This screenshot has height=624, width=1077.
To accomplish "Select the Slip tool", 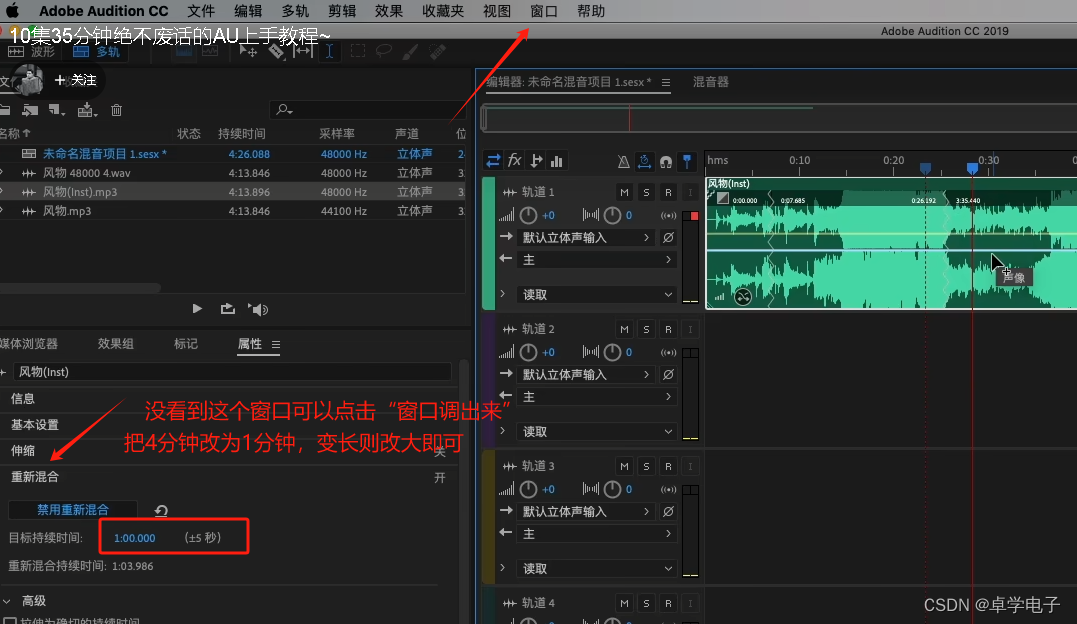I will click(302, 52).
